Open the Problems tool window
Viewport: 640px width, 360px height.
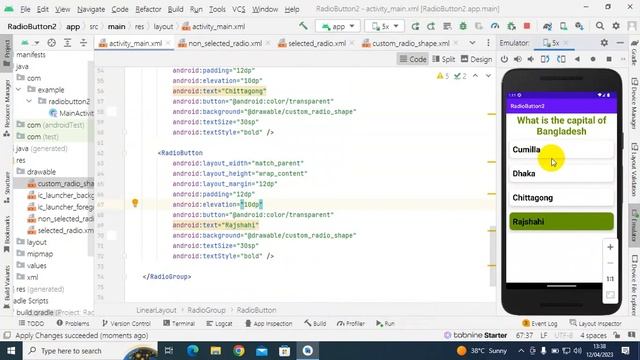73,323
